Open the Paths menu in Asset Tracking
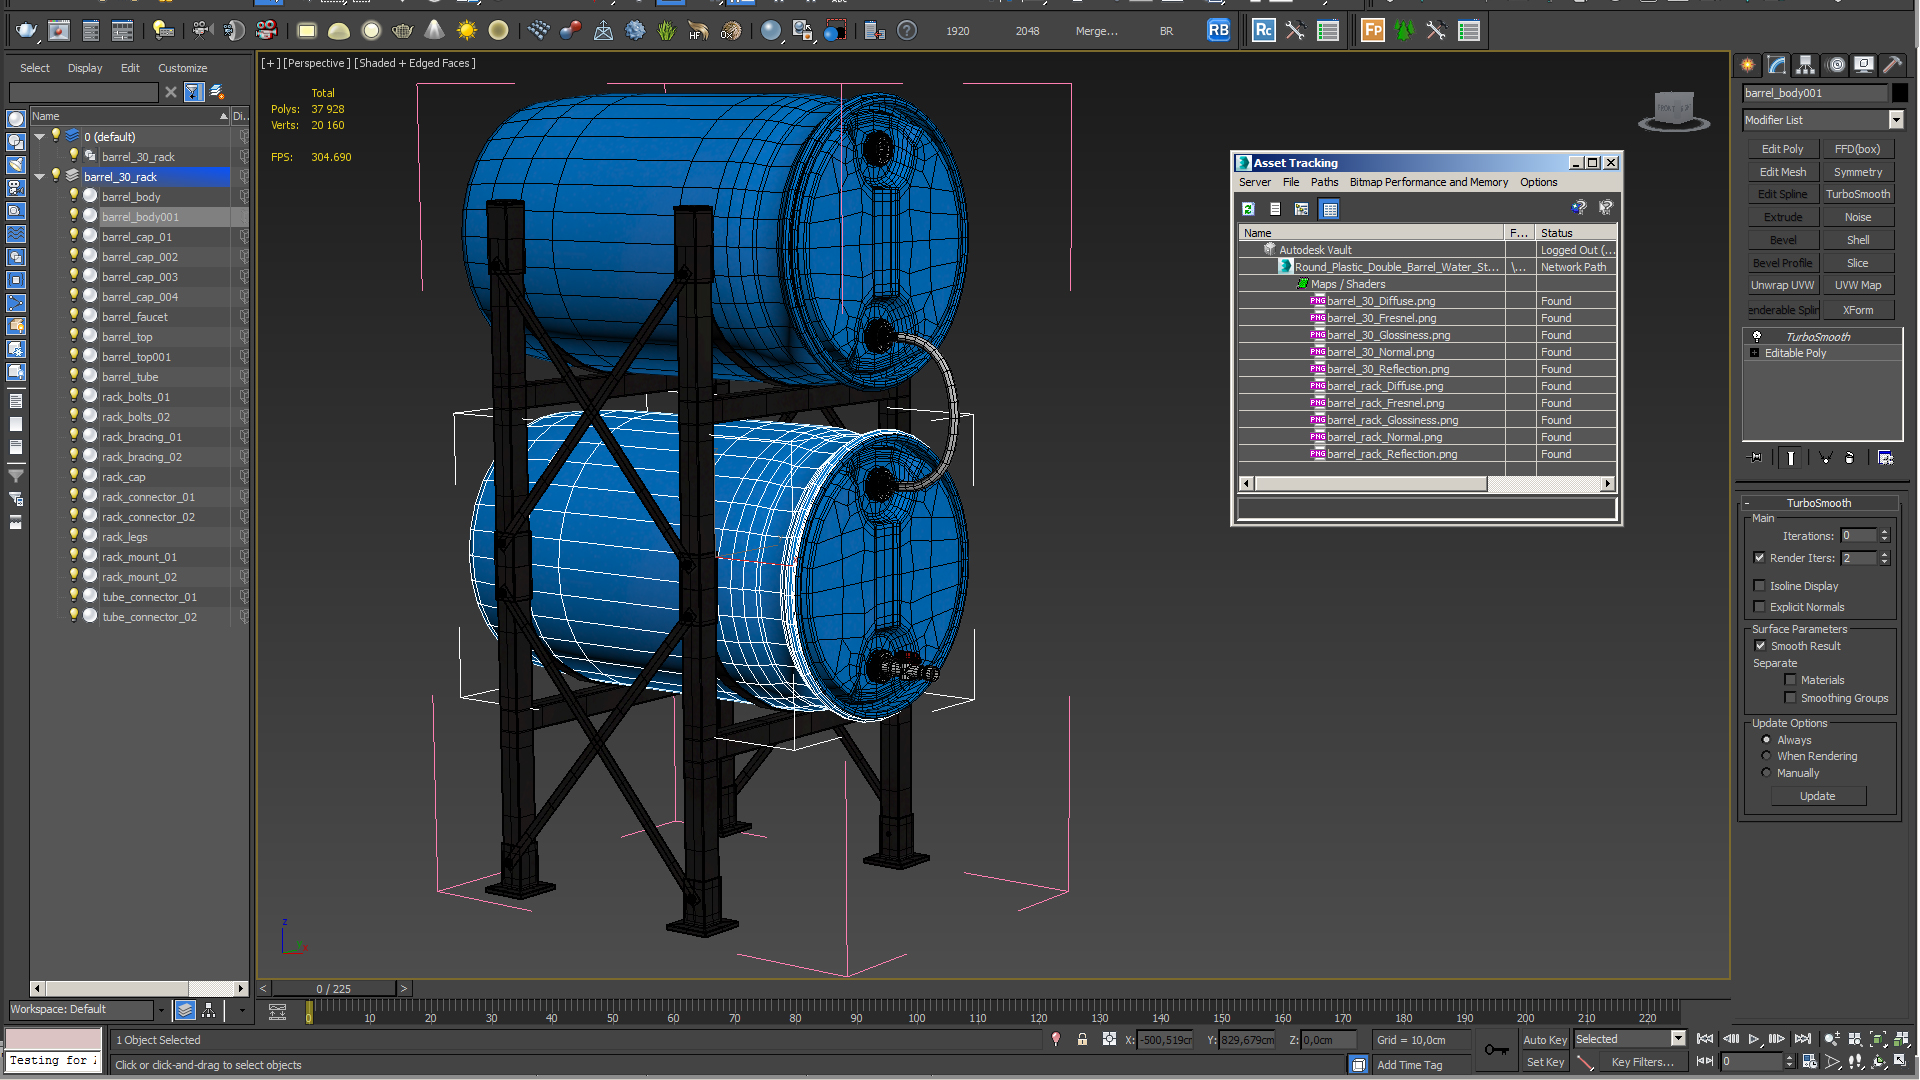1920x1080 pixels. tap(1324, 182)
